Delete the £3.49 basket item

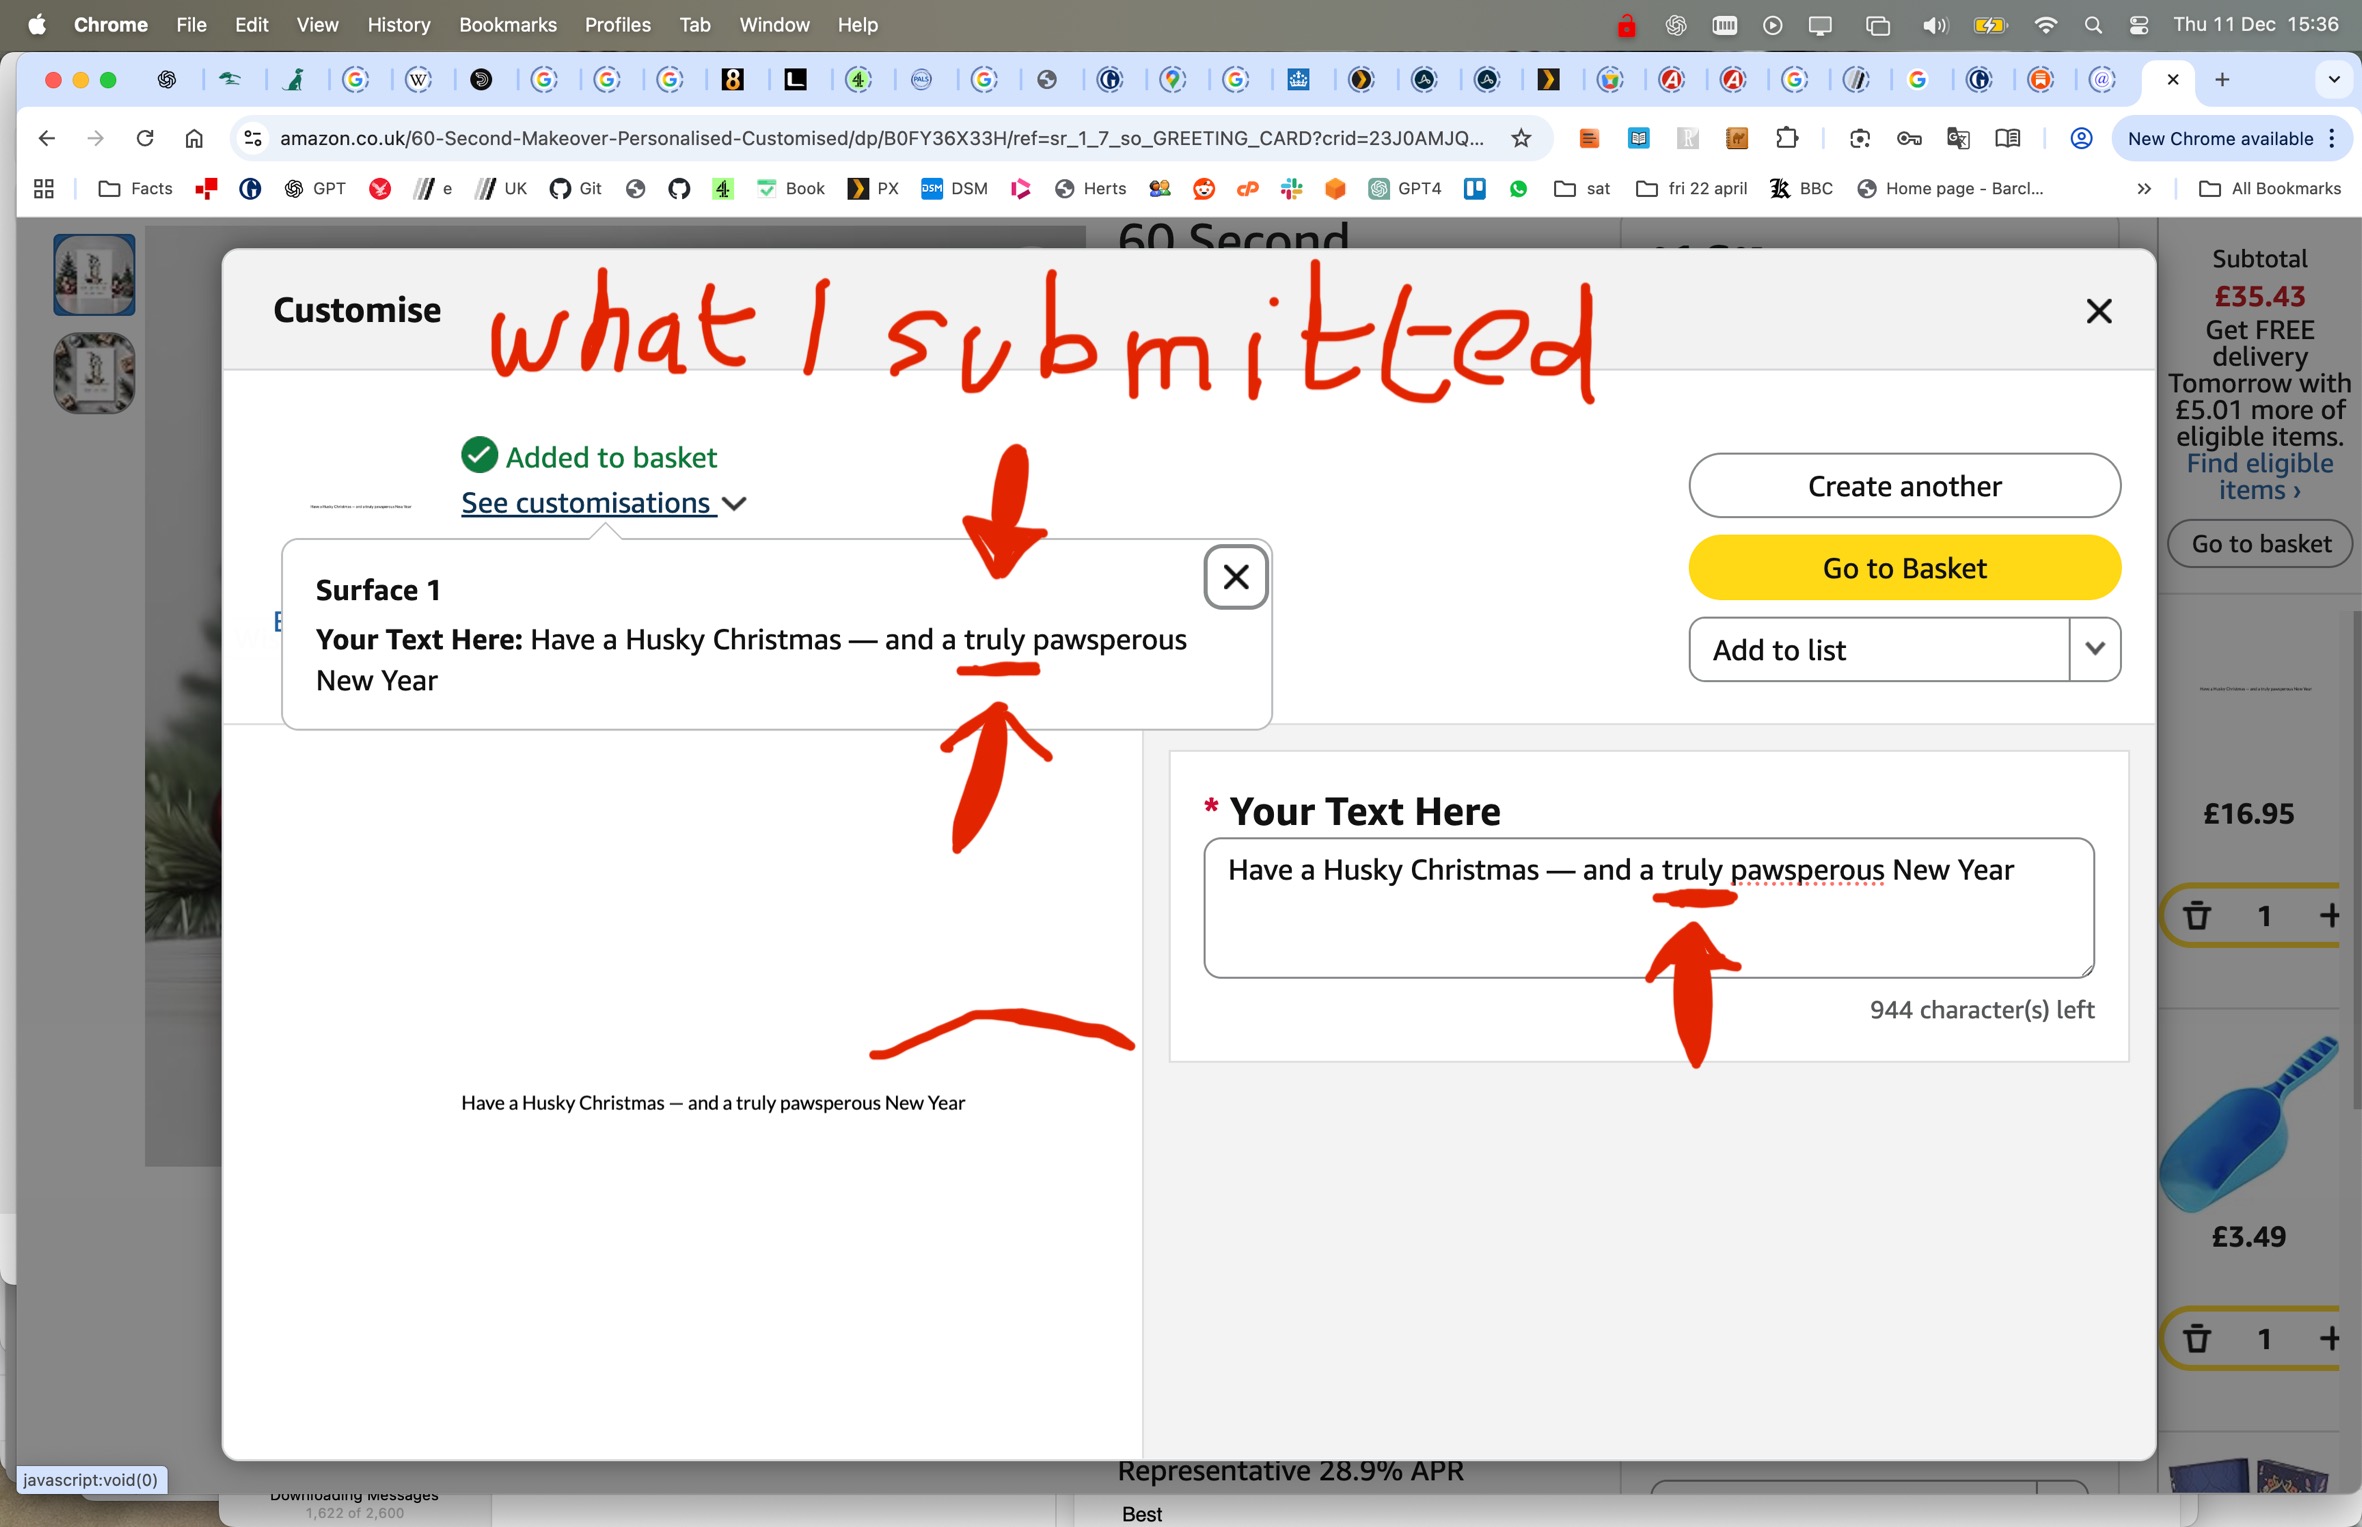click(x=2197, y=1338)
